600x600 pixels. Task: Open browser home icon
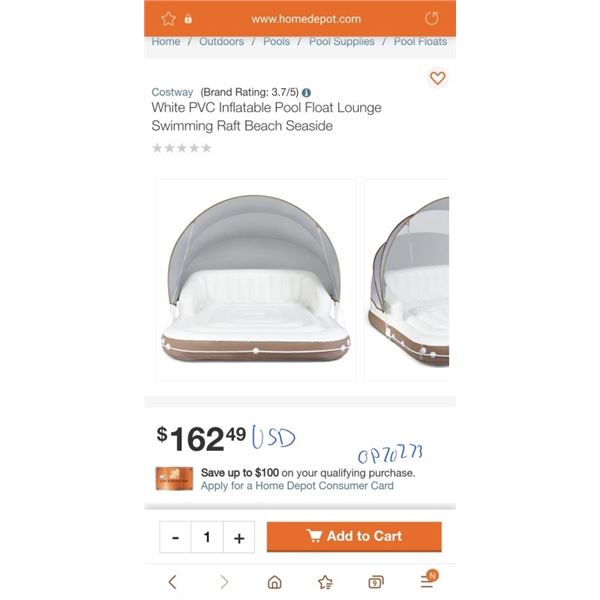point(274,582)
